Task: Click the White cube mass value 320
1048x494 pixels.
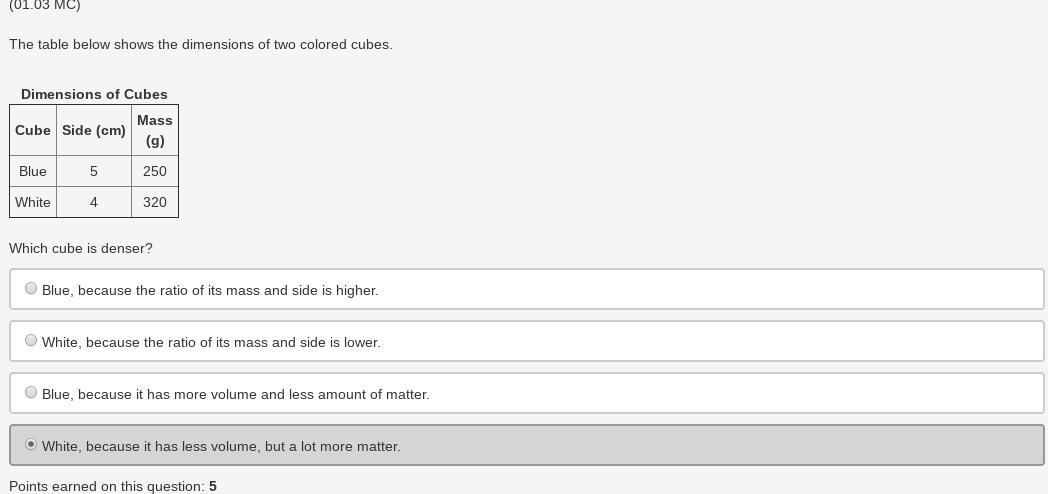Action: (x=155, y=202)
